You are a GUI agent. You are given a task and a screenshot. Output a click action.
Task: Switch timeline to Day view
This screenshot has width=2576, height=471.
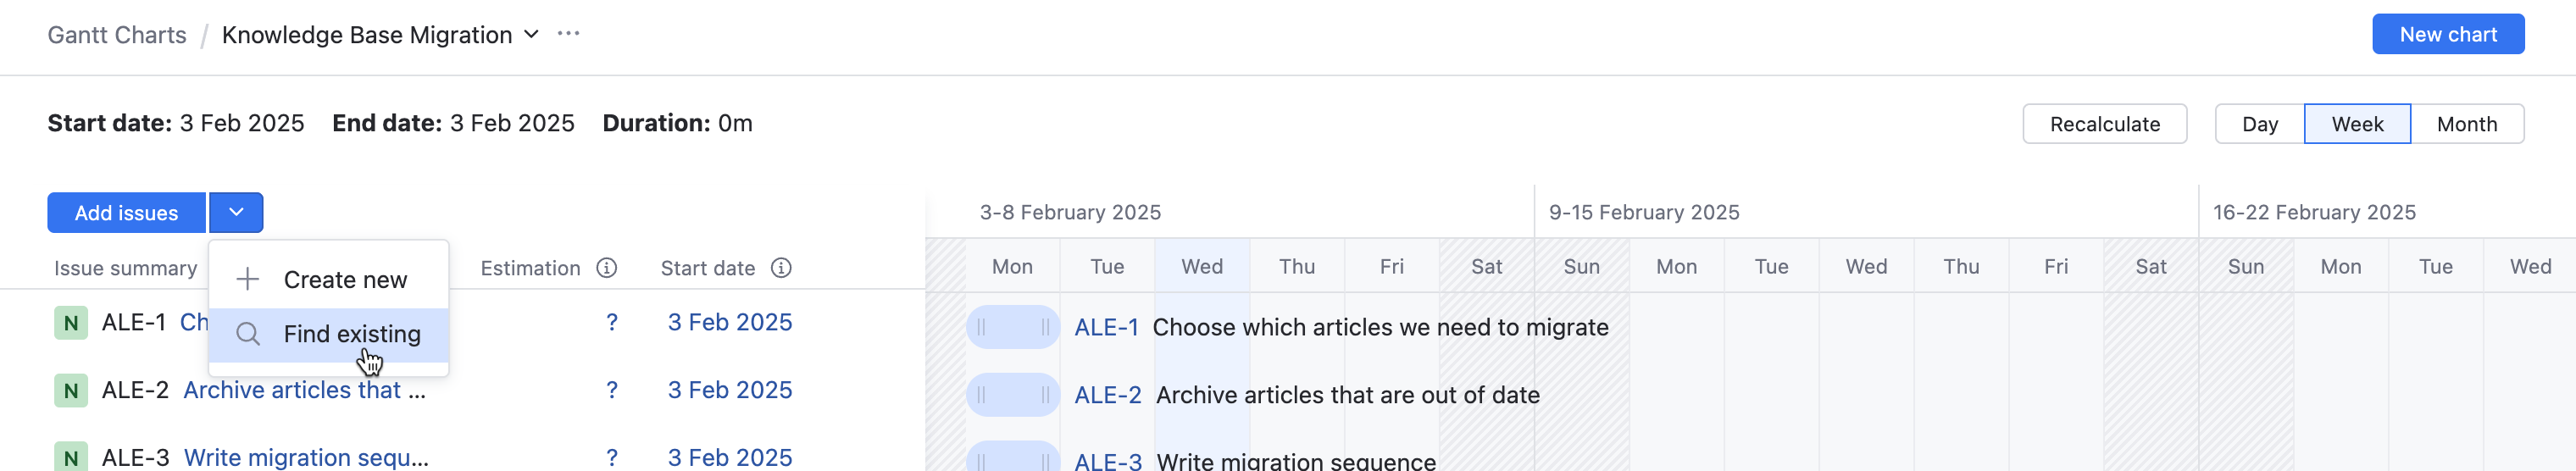tap(2259, 124)
